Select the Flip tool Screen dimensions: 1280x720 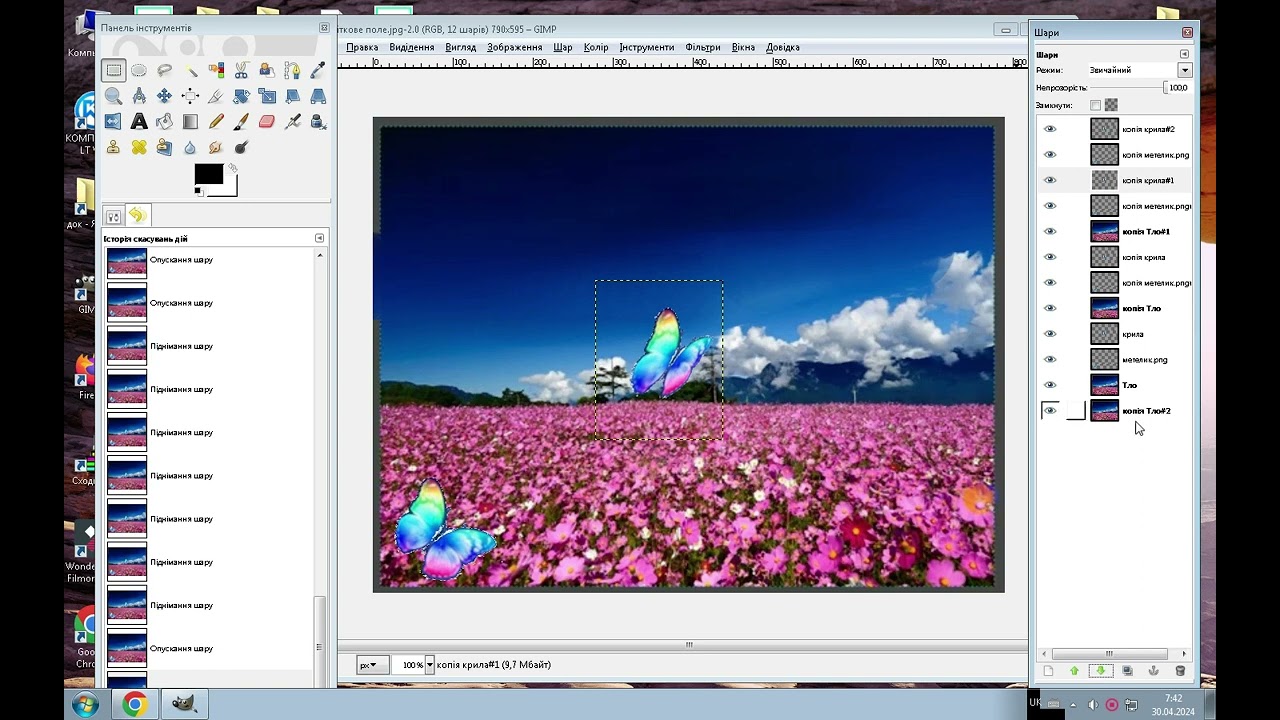point(113,121)
